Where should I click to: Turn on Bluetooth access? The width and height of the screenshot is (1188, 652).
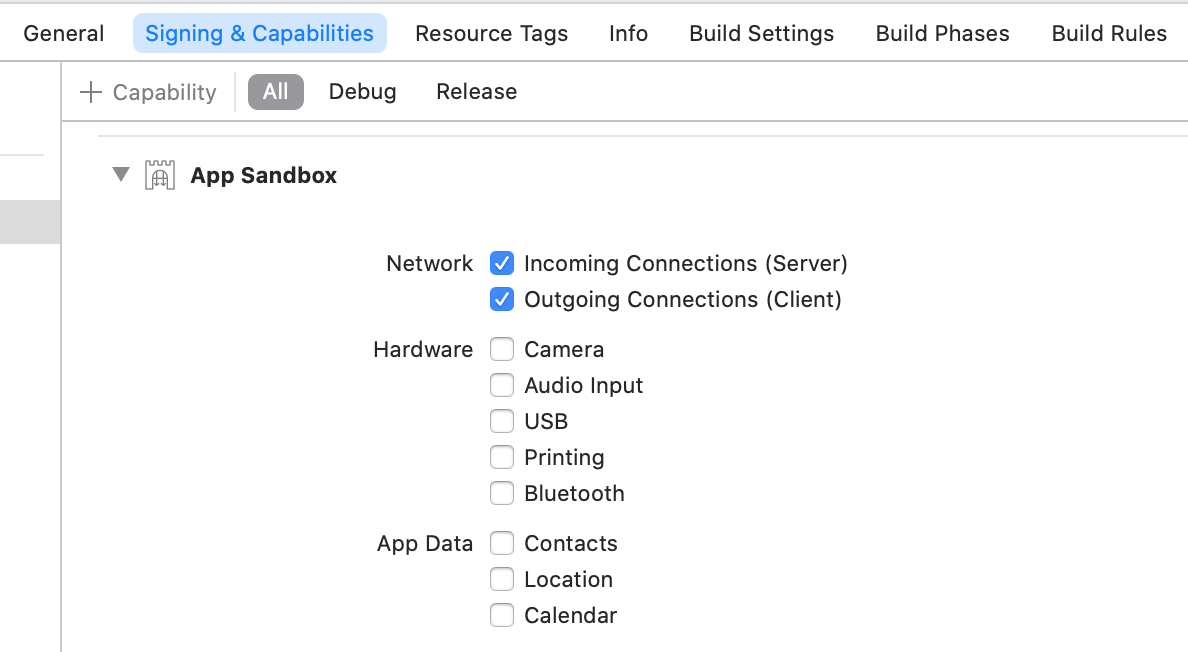pyautogui.click(x=502, y=494)
